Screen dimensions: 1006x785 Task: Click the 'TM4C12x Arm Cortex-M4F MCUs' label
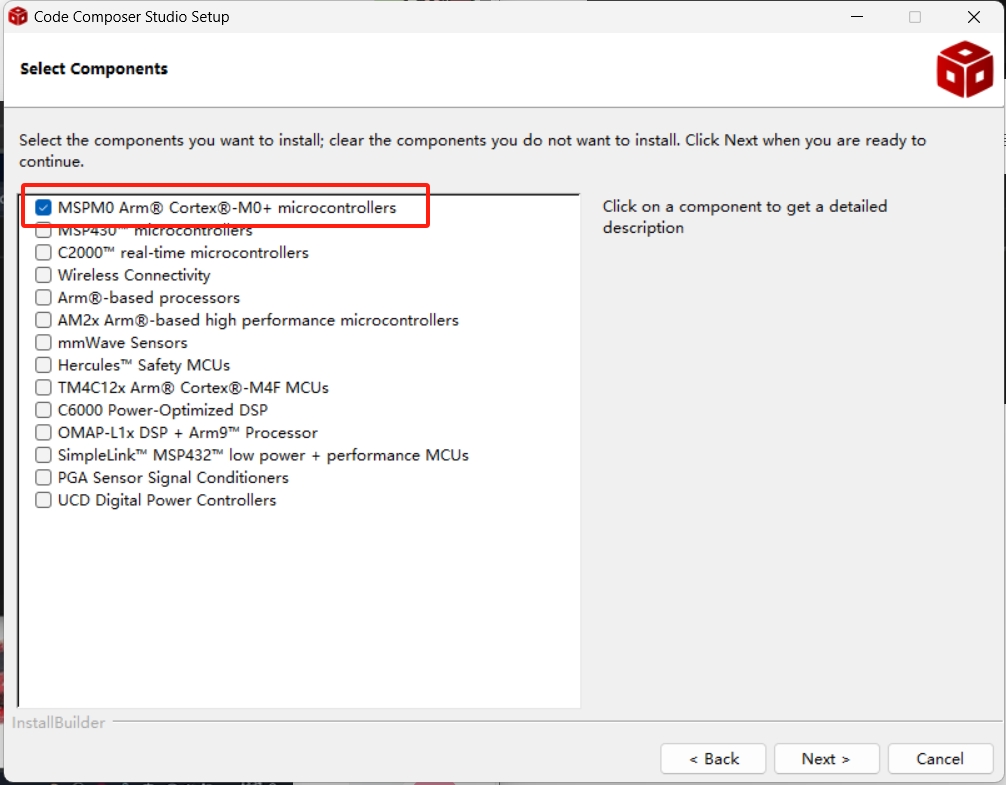193,387
